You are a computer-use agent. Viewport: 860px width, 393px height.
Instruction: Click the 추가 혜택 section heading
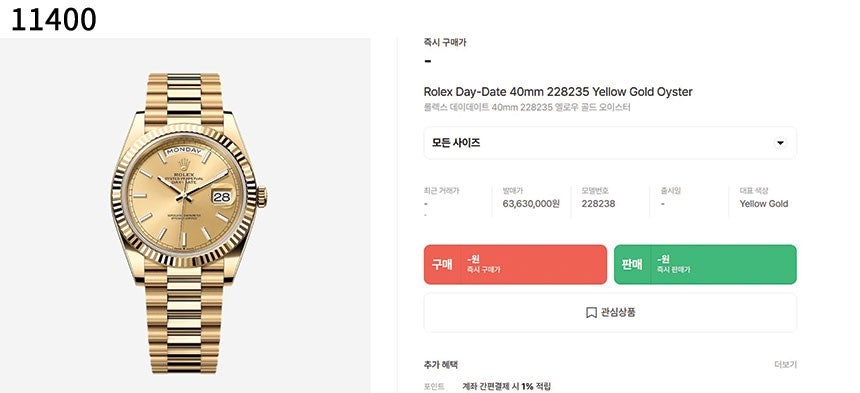click(x=440, y=364)
